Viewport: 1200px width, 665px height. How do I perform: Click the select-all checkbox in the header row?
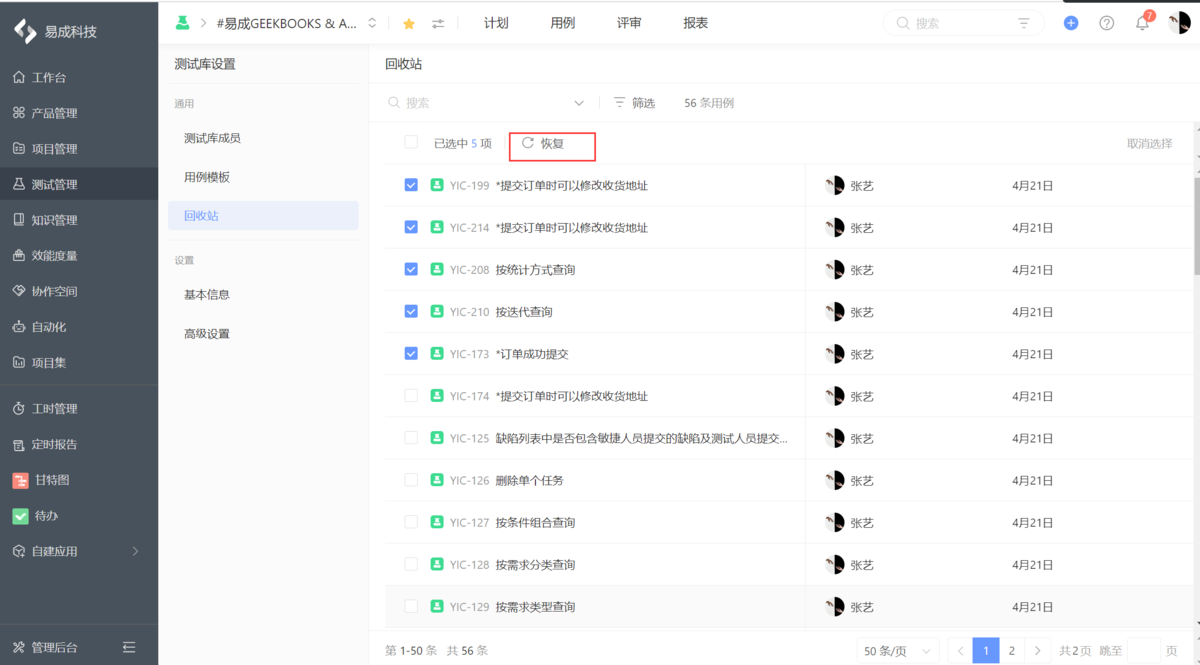411,142
